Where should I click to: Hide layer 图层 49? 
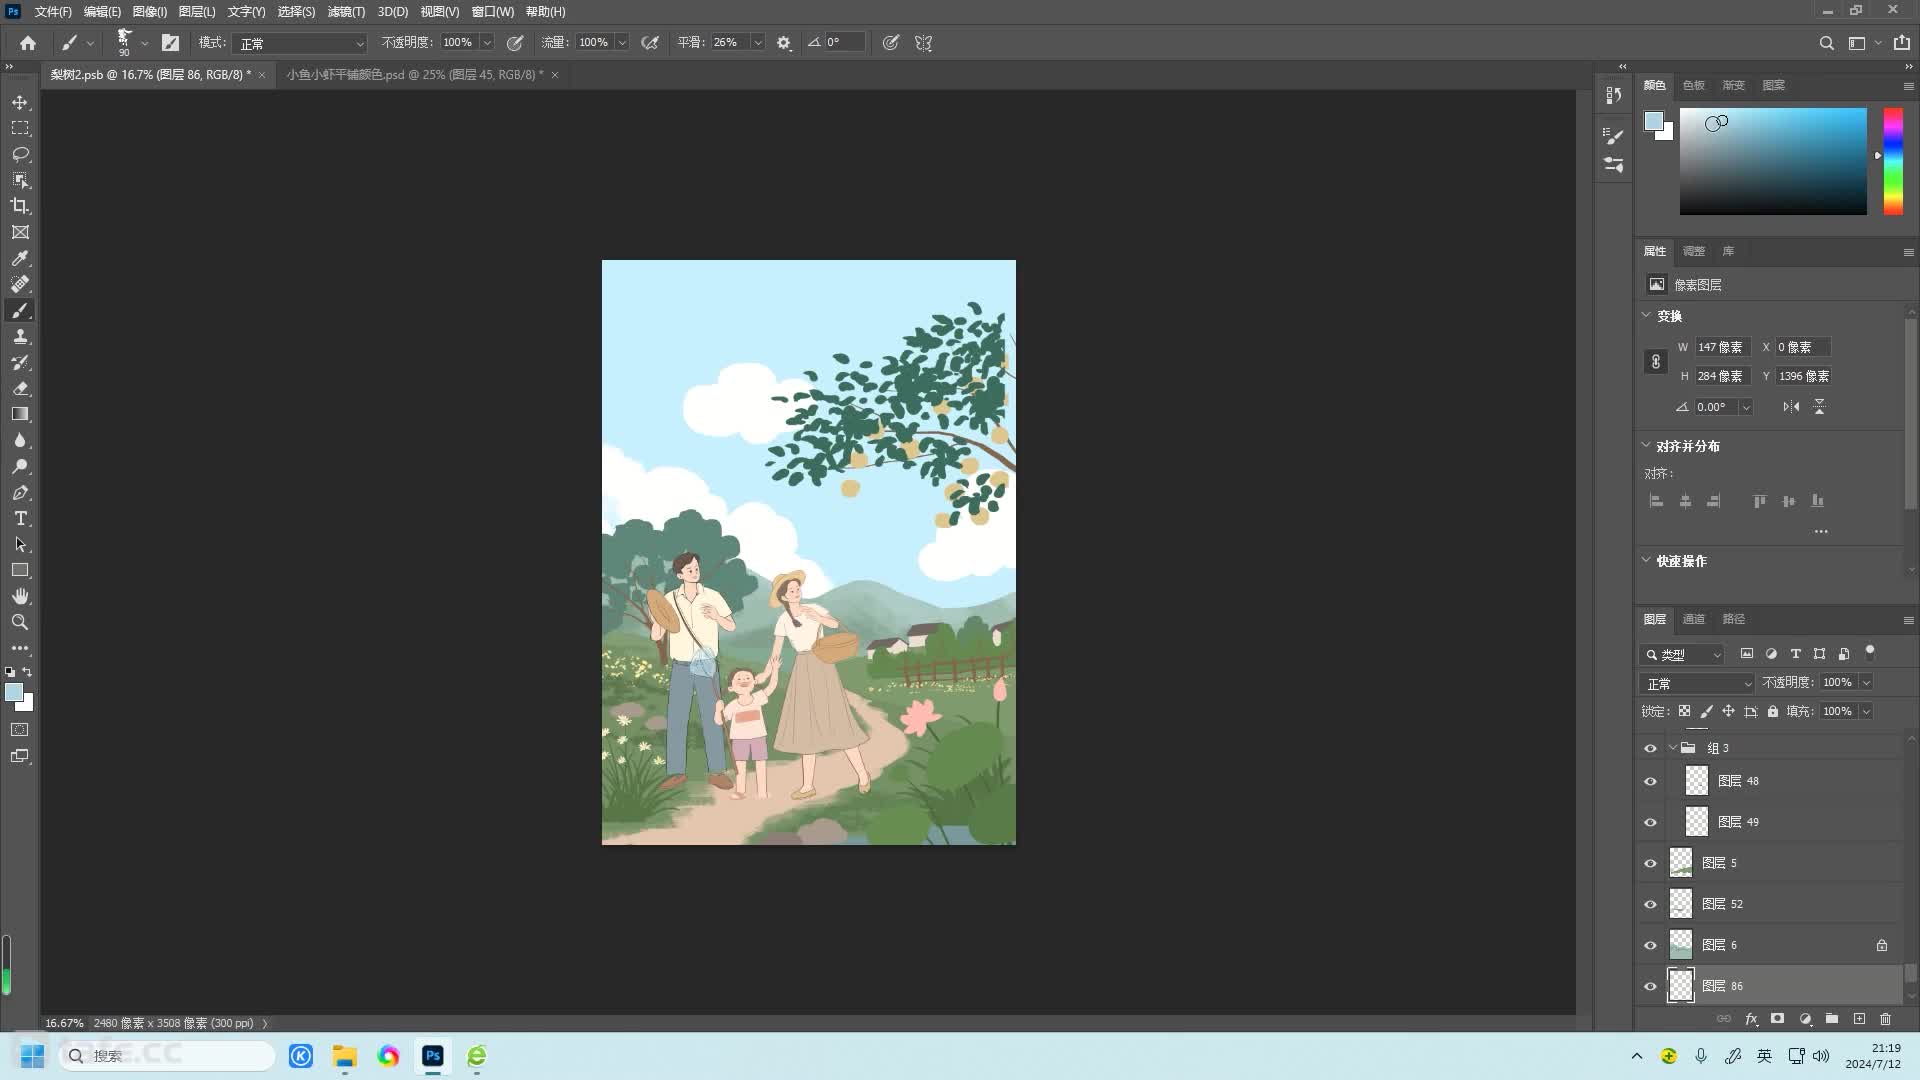[x=1650, y=823]
